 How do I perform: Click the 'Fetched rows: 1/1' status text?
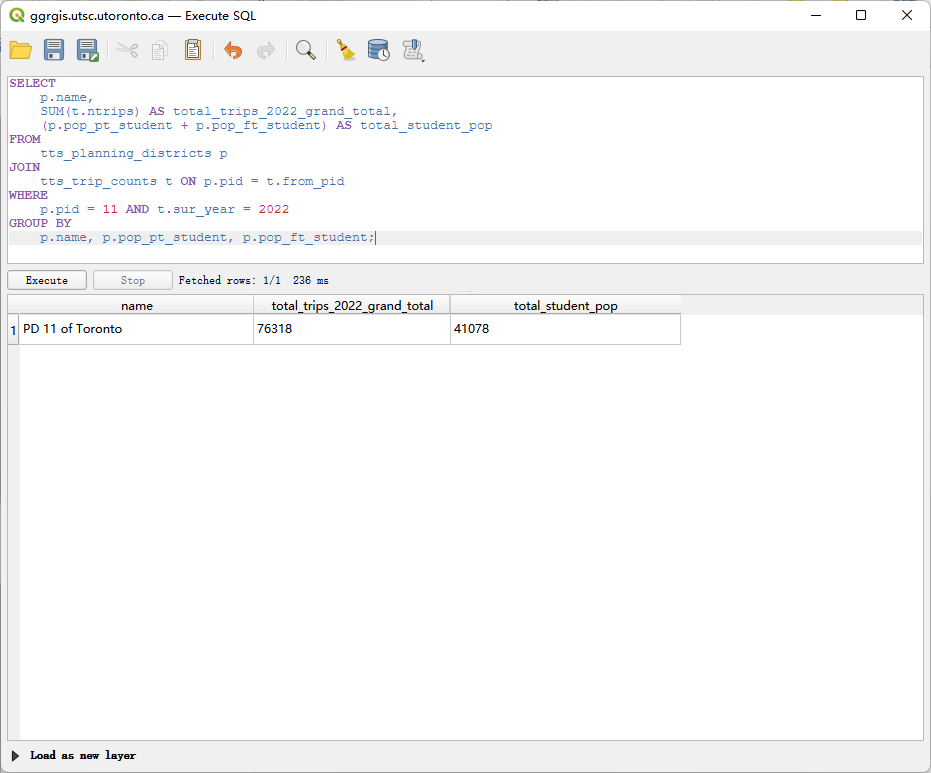230,280
